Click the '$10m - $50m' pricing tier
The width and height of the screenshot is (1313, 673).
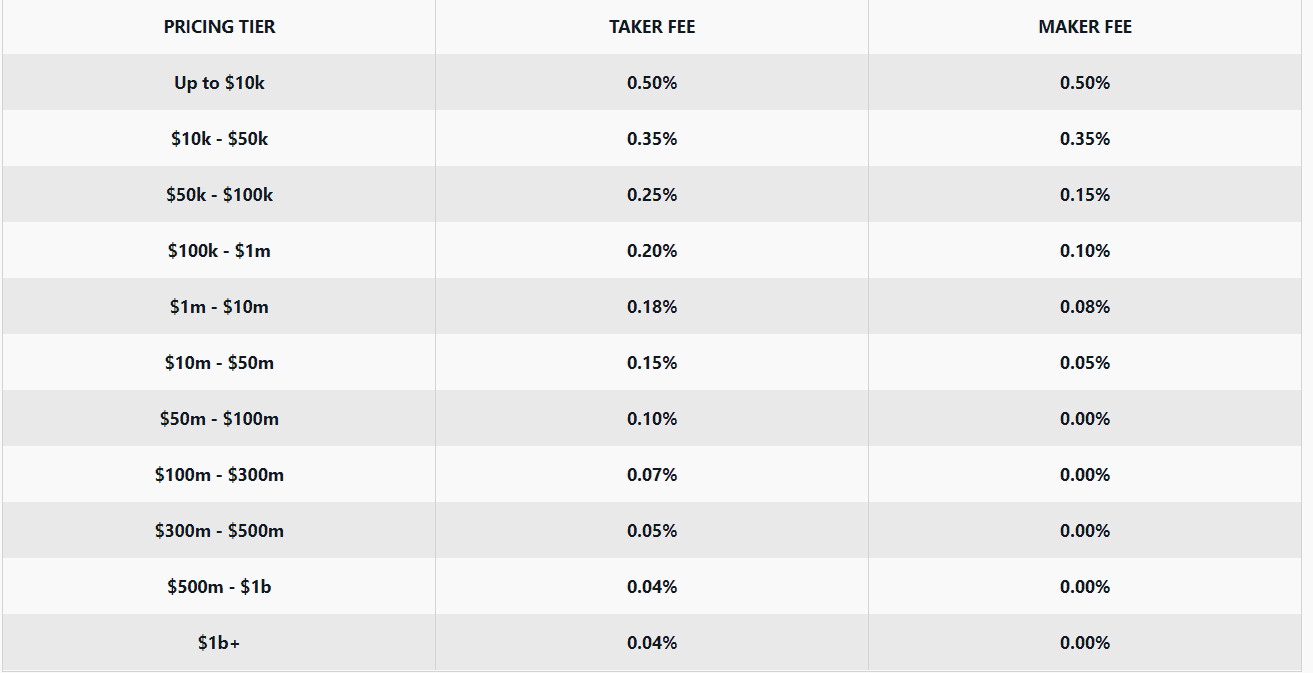(219, 363)
